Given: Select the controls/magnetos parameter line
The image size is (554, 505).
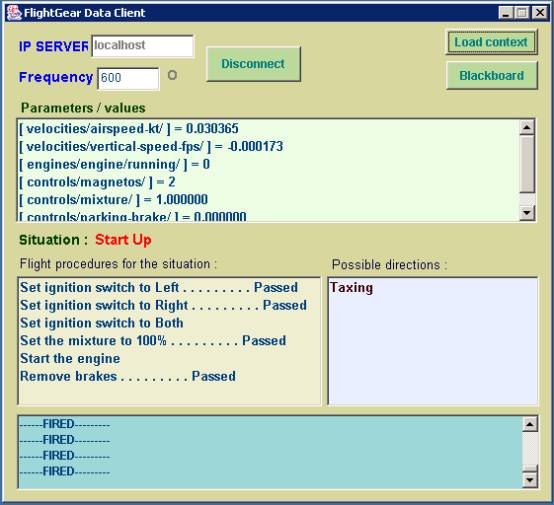Looking at the screenshot, I should 97,182.
